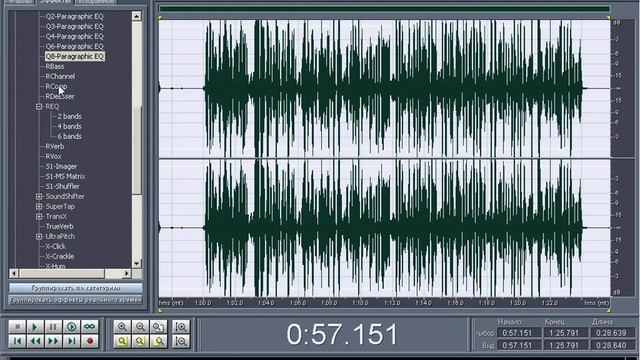
Task: Click the Rewind button
Action: coord(35,341)
